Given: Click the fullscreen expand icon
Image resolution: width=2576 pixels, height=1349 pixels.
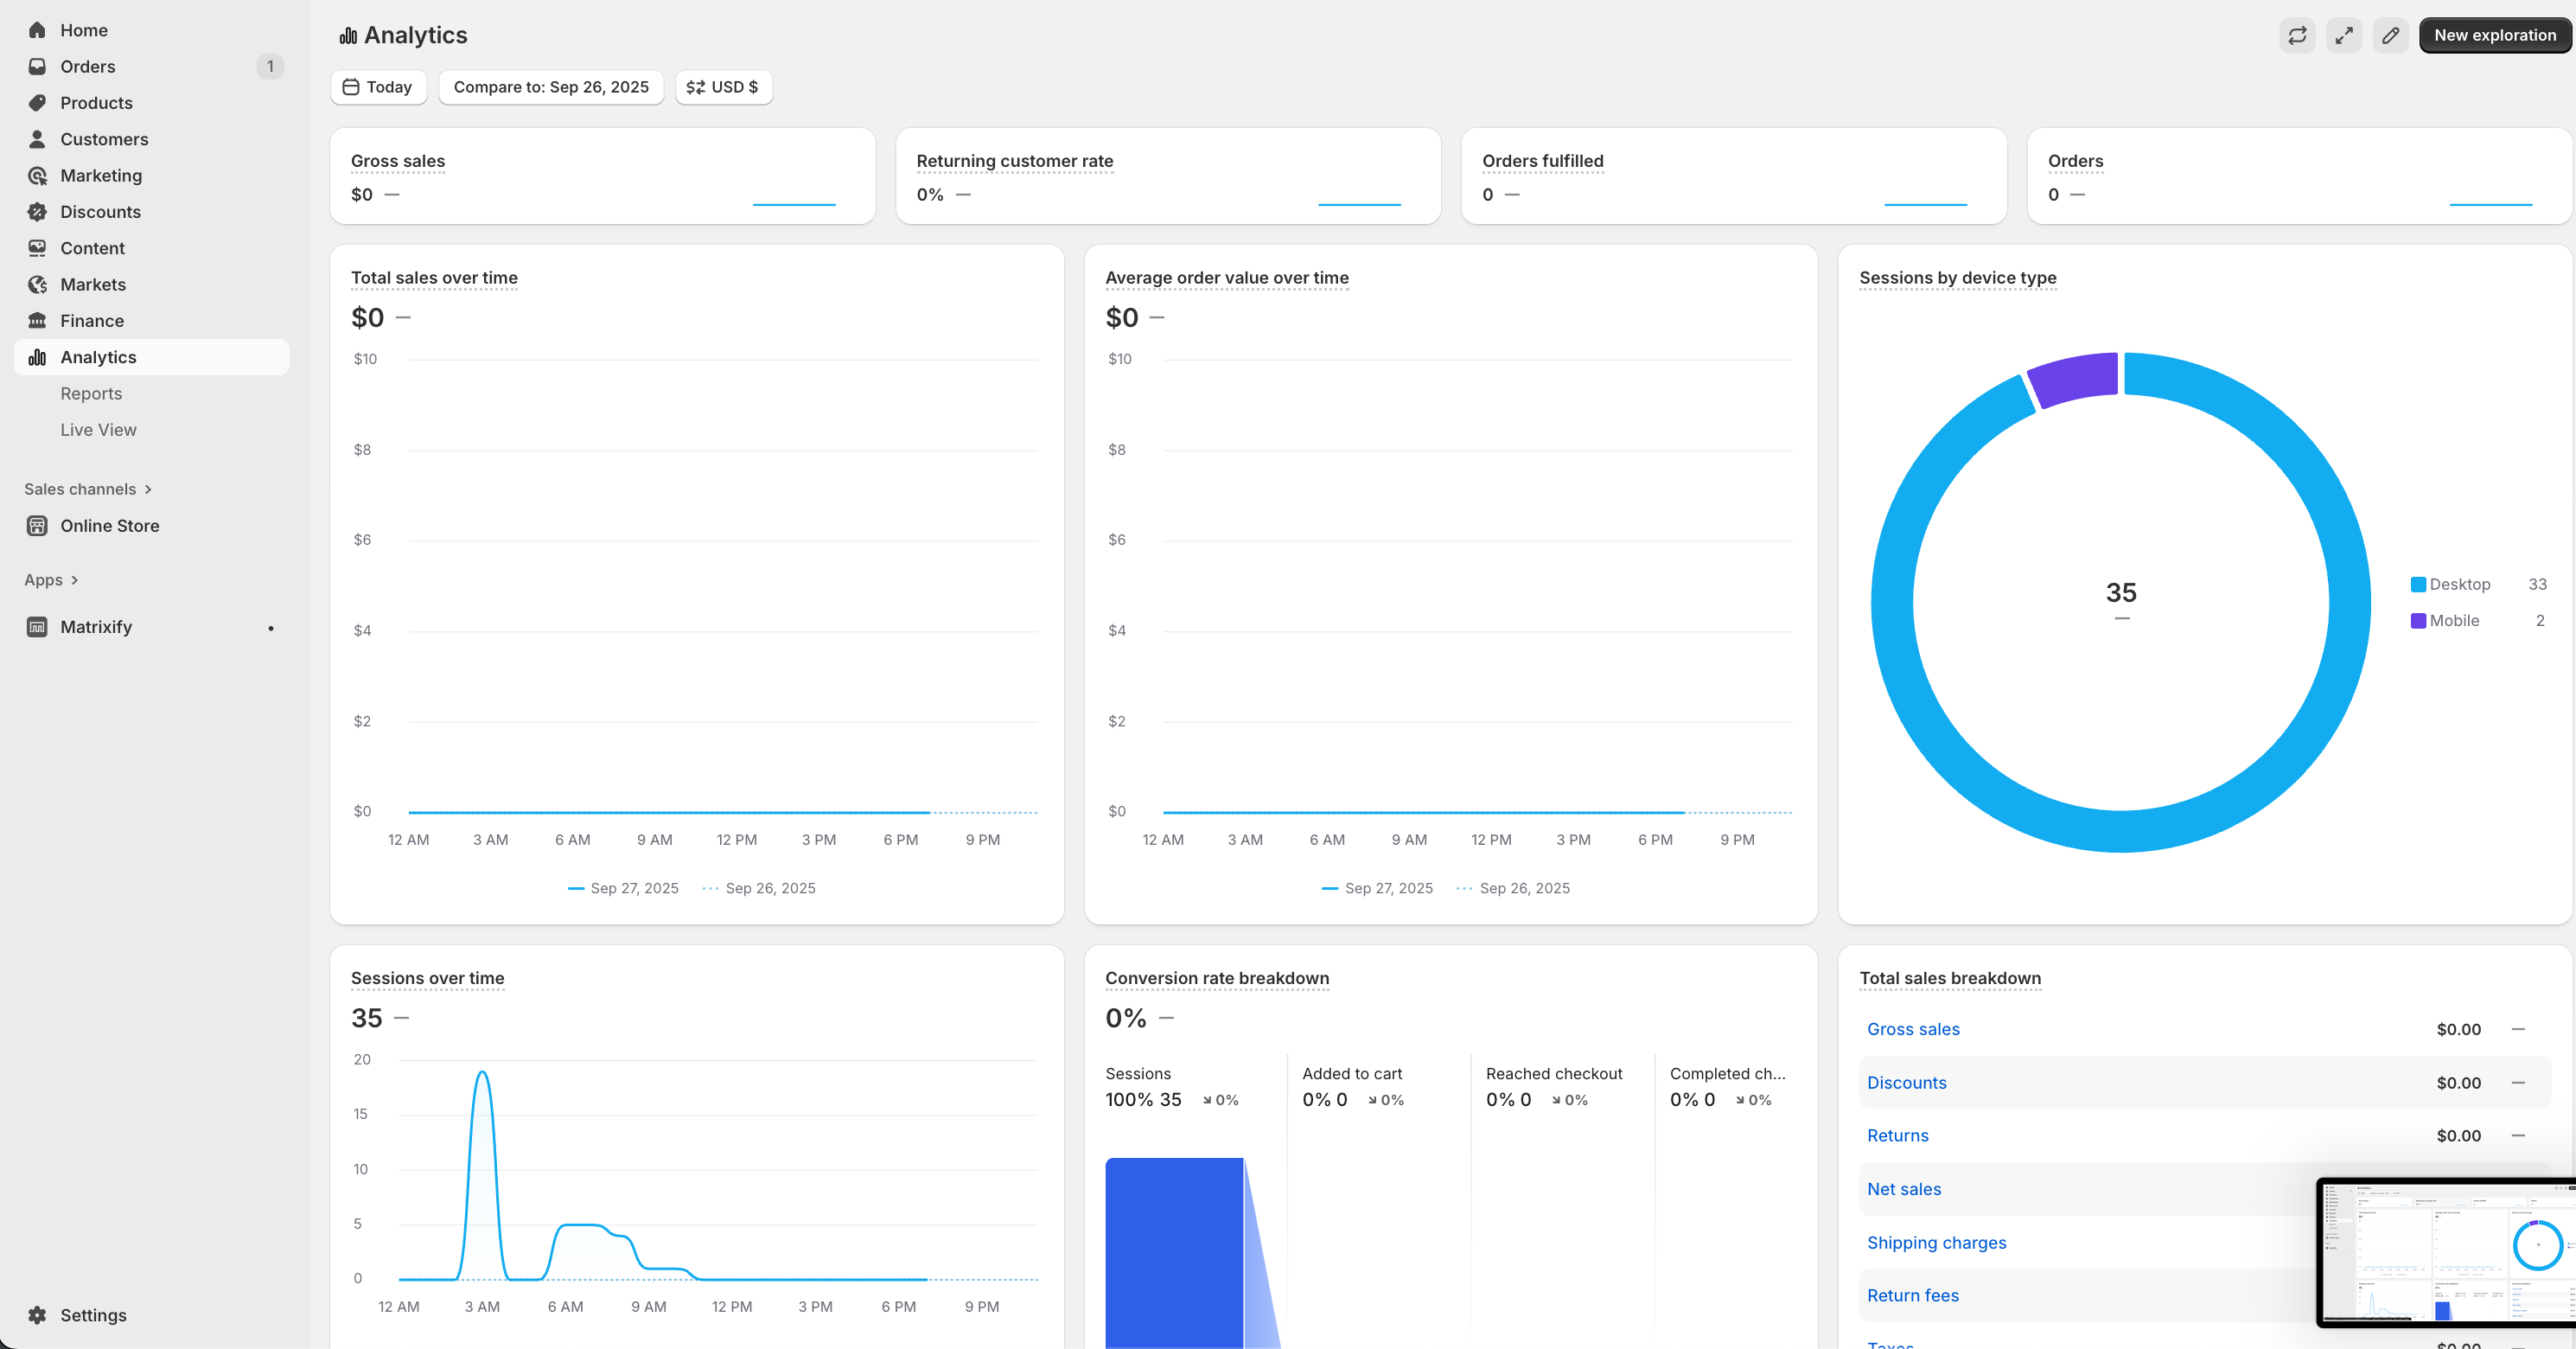Looking at the screenshot, I should tap(2343, 35).
